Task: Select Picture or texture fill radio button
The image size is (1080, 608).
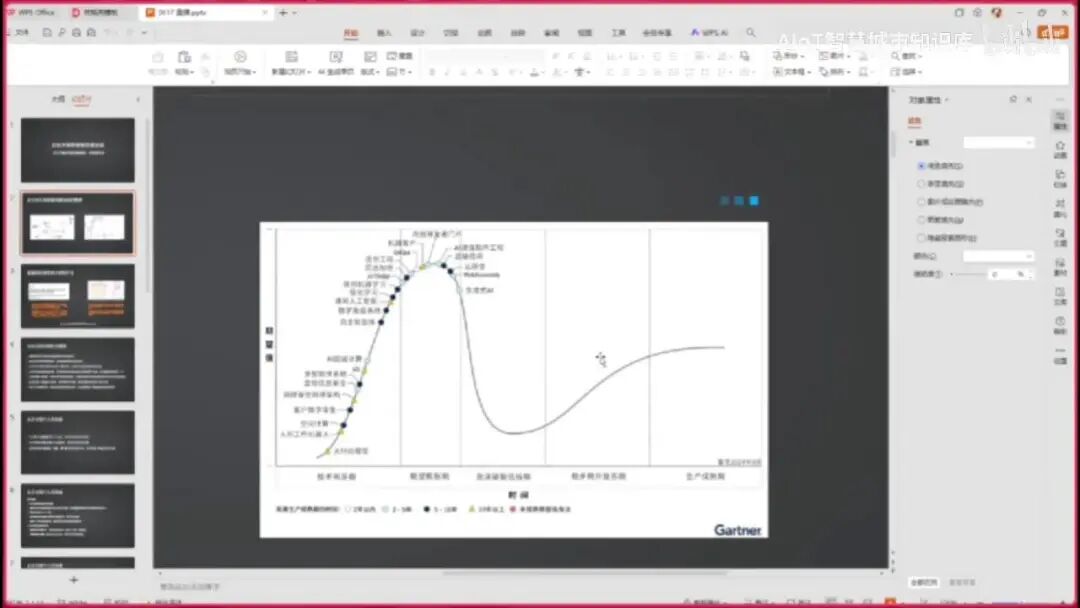Action: [x=922, y=202]
